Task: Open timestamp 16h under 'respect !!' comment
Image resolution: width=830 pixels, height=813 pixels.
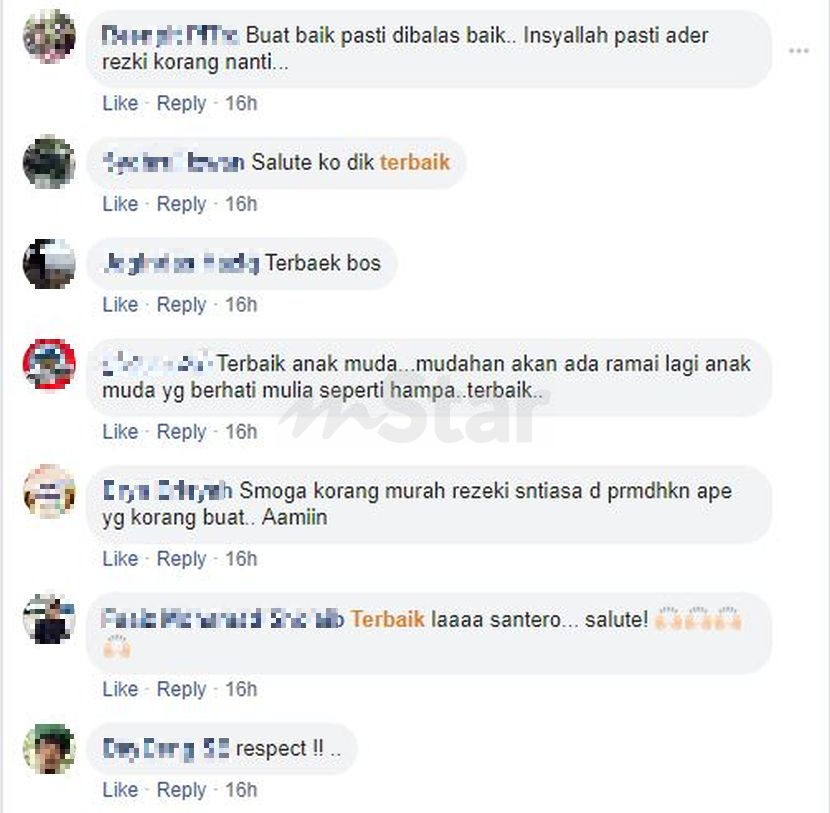Action: 241,790
